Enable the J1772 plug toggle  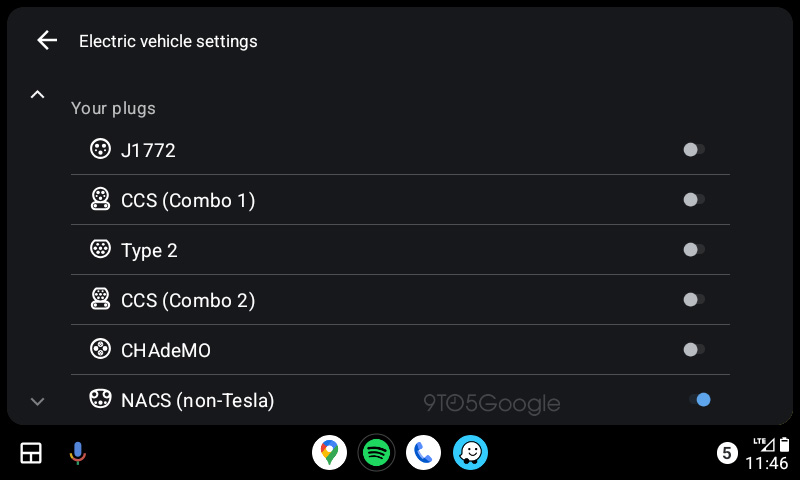(694, 150)
